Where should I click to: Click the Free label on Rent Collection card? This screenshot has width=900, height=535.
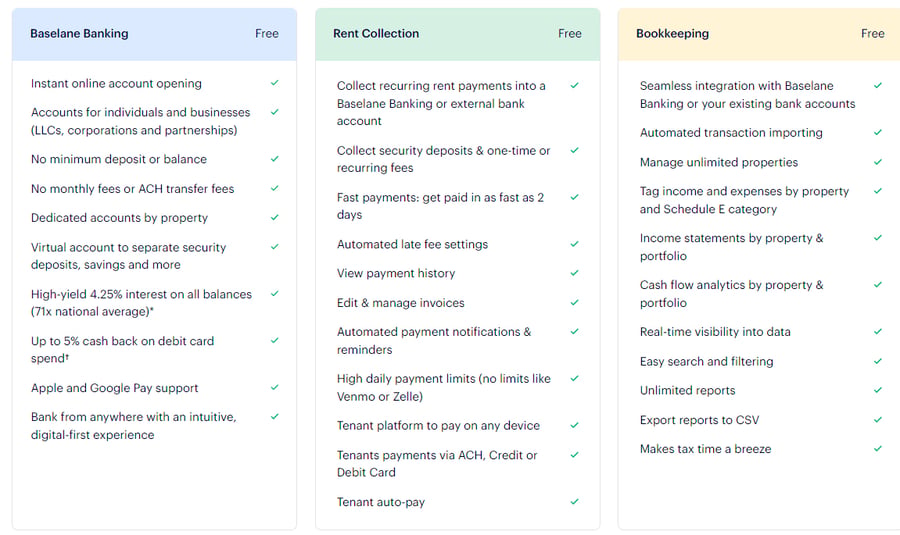point(570,33)
